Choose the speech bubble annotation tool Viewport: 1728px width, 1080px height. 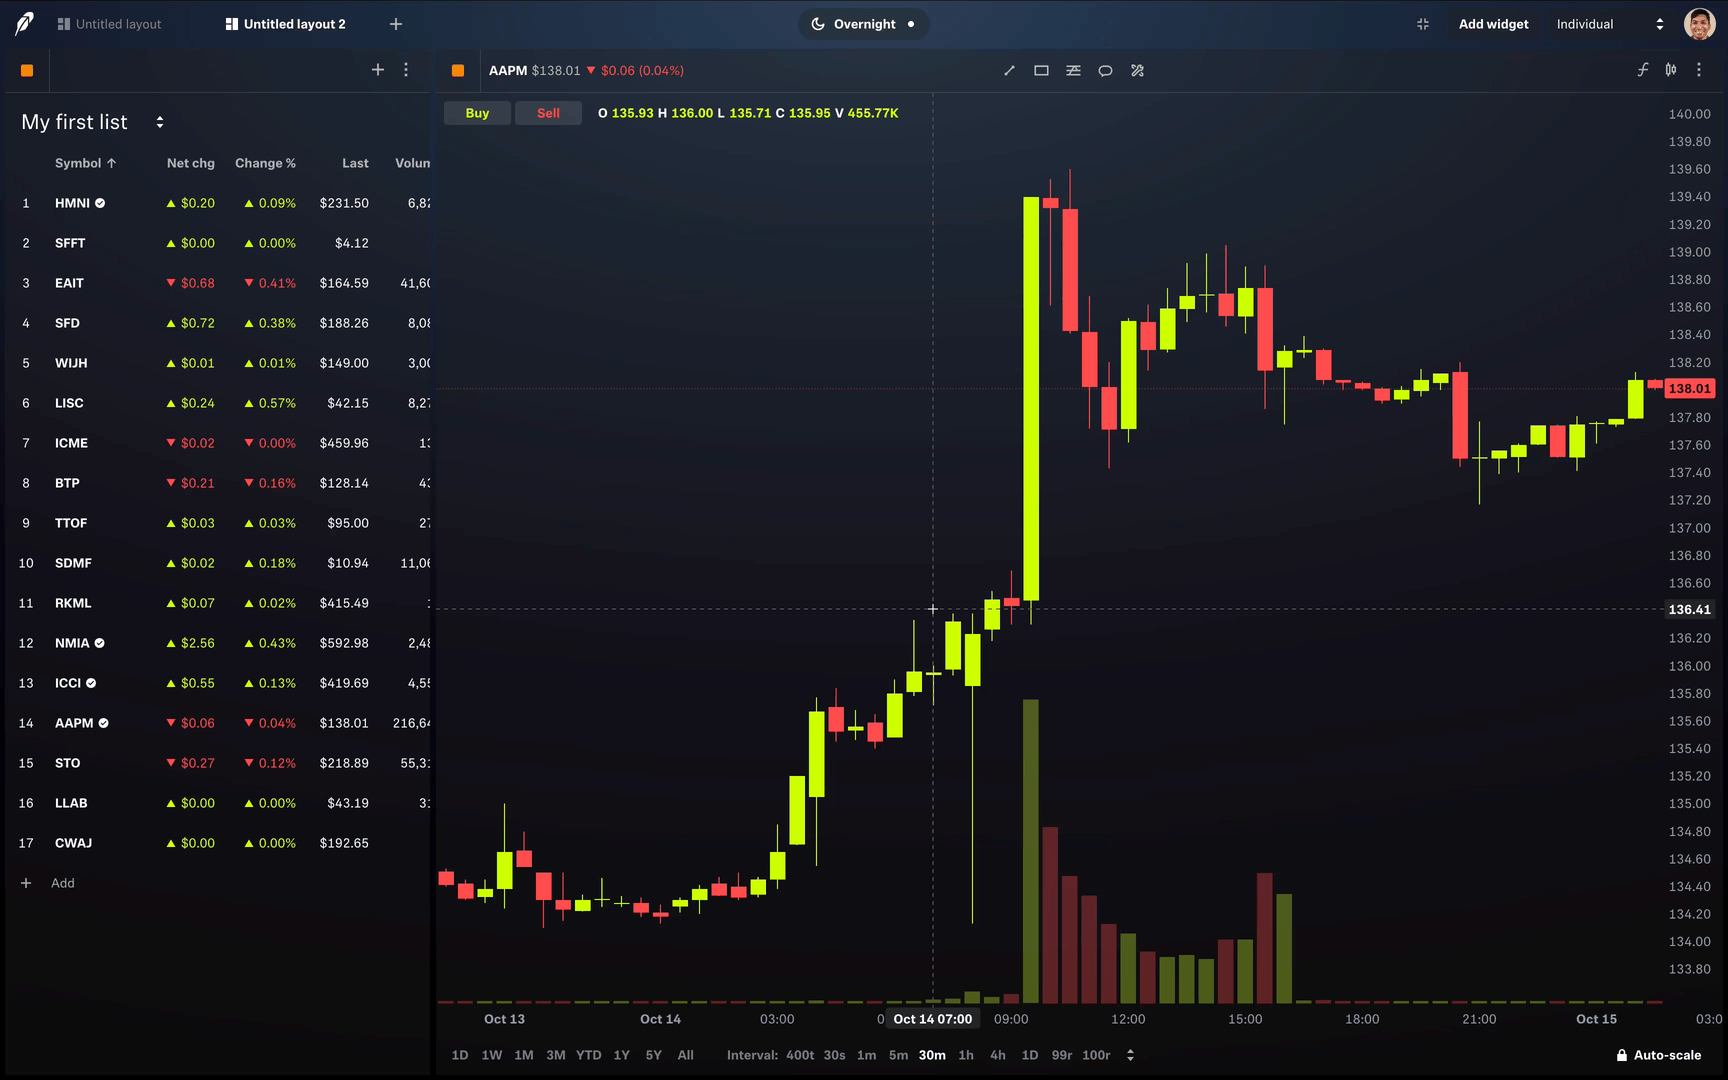point(1105,70)
